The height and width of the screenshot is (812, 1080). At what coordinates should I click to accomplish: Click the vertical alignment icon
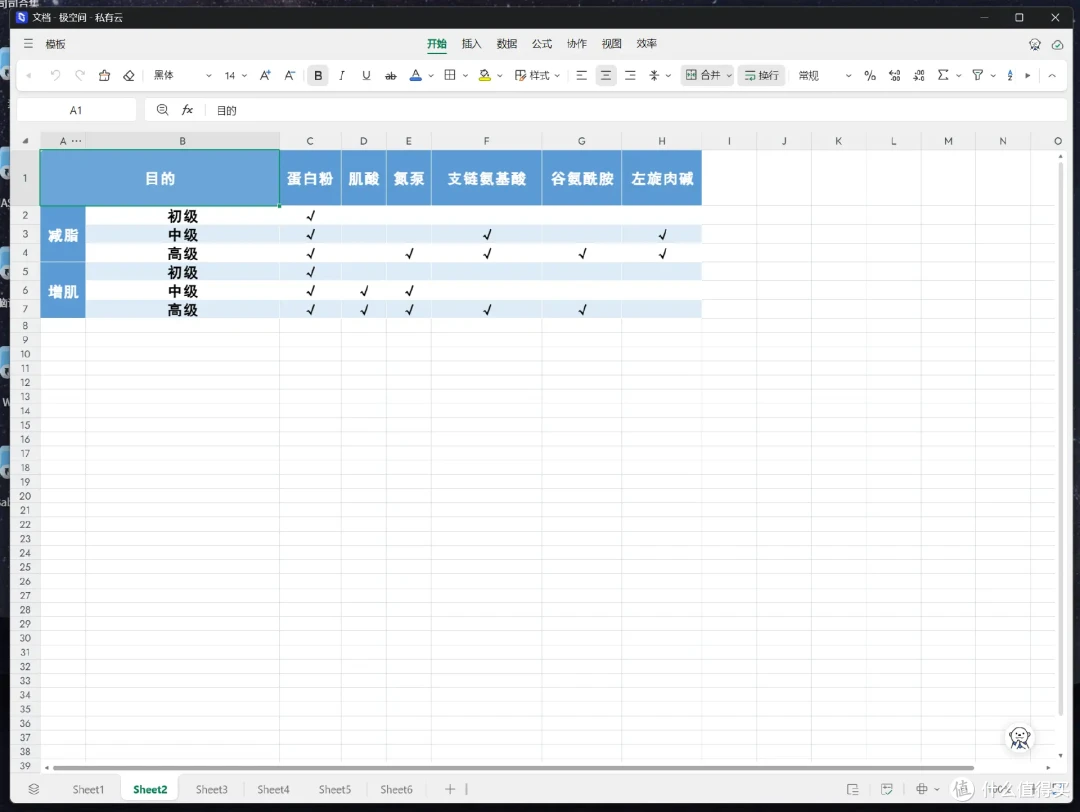point(654,75)
